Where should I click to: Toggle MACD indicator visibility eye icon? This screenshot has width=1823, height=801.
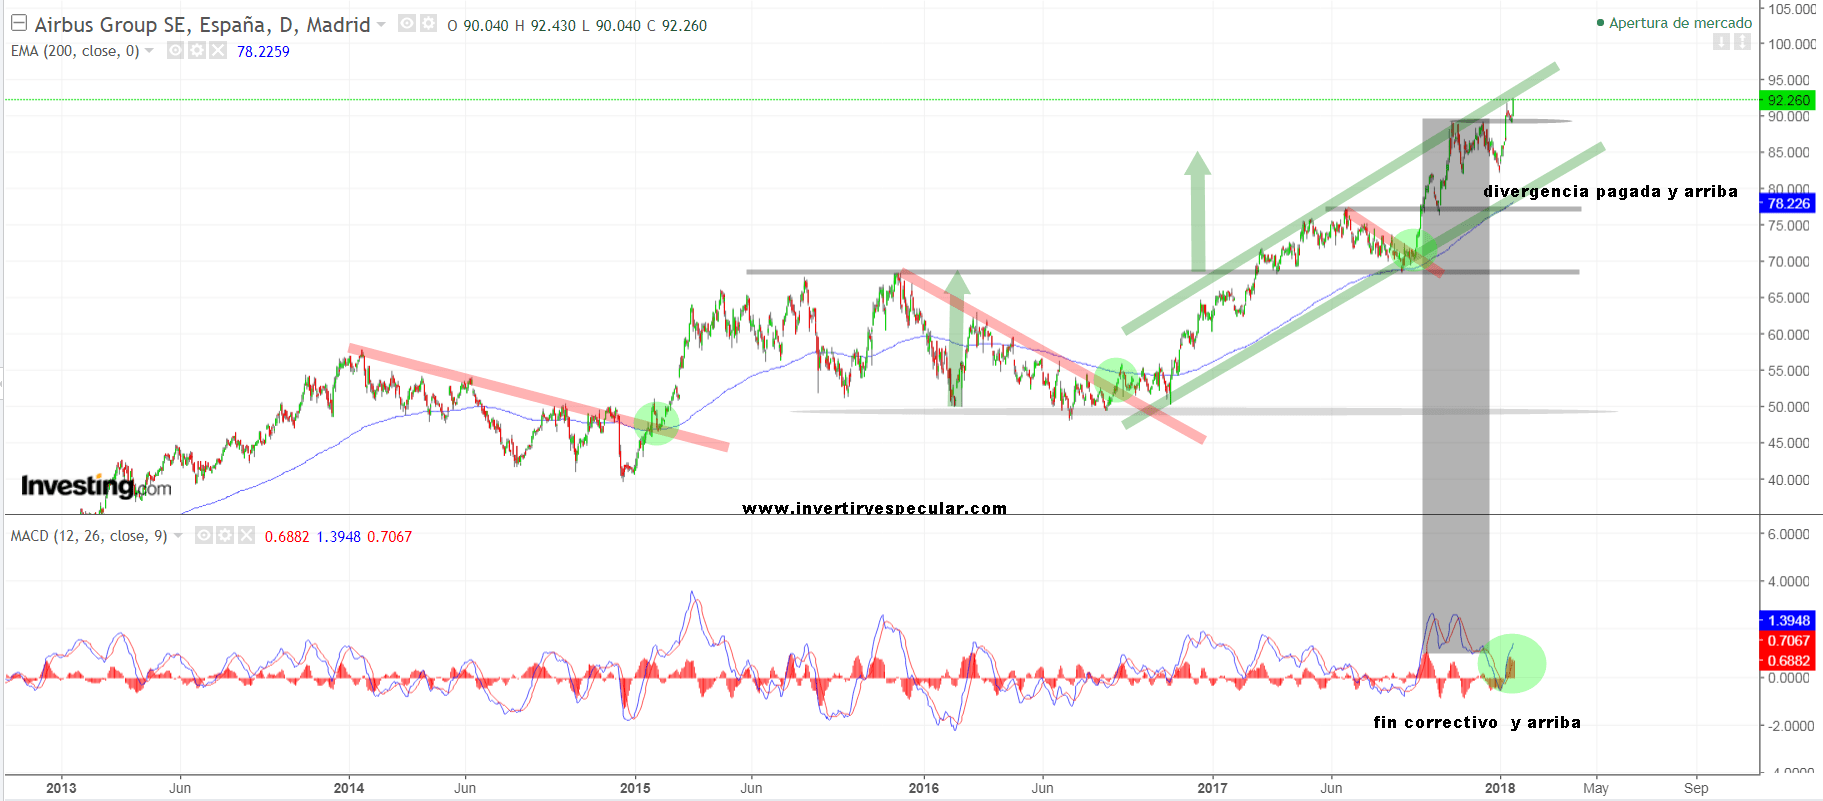pos(203,535)
